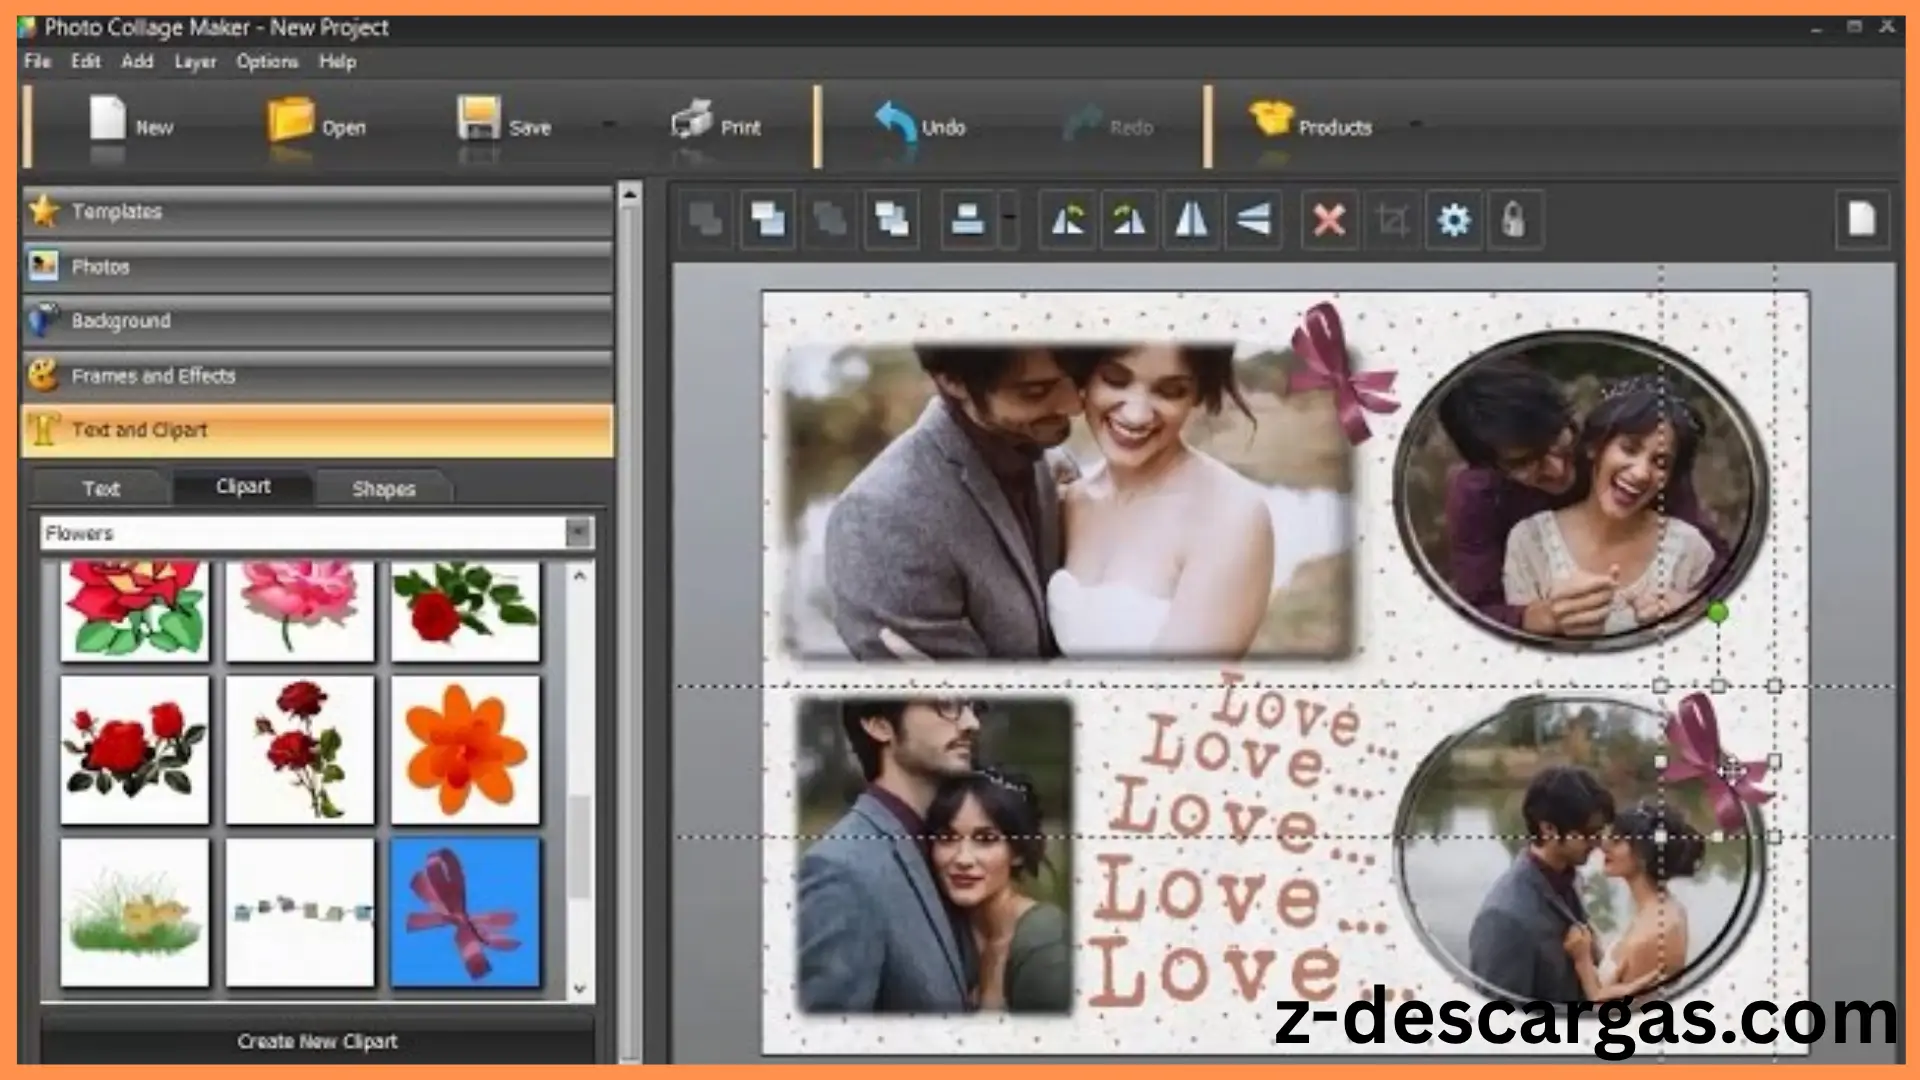Viewport: 1920px width, 1080px height.
Task: Open the Flowers clipart category dropdown
Action: pyautogui.click(x=578, y=533)
